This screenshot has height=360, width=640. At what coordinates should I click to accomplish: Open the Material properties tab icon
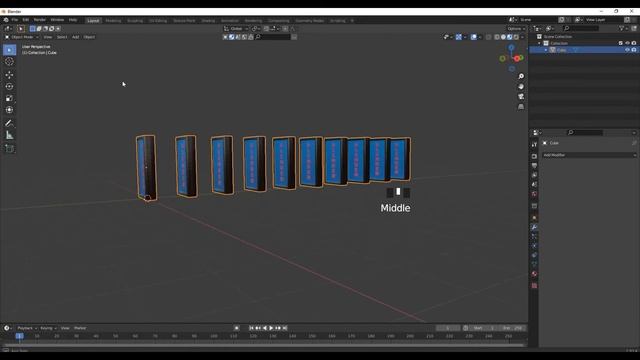click(534, 274)
